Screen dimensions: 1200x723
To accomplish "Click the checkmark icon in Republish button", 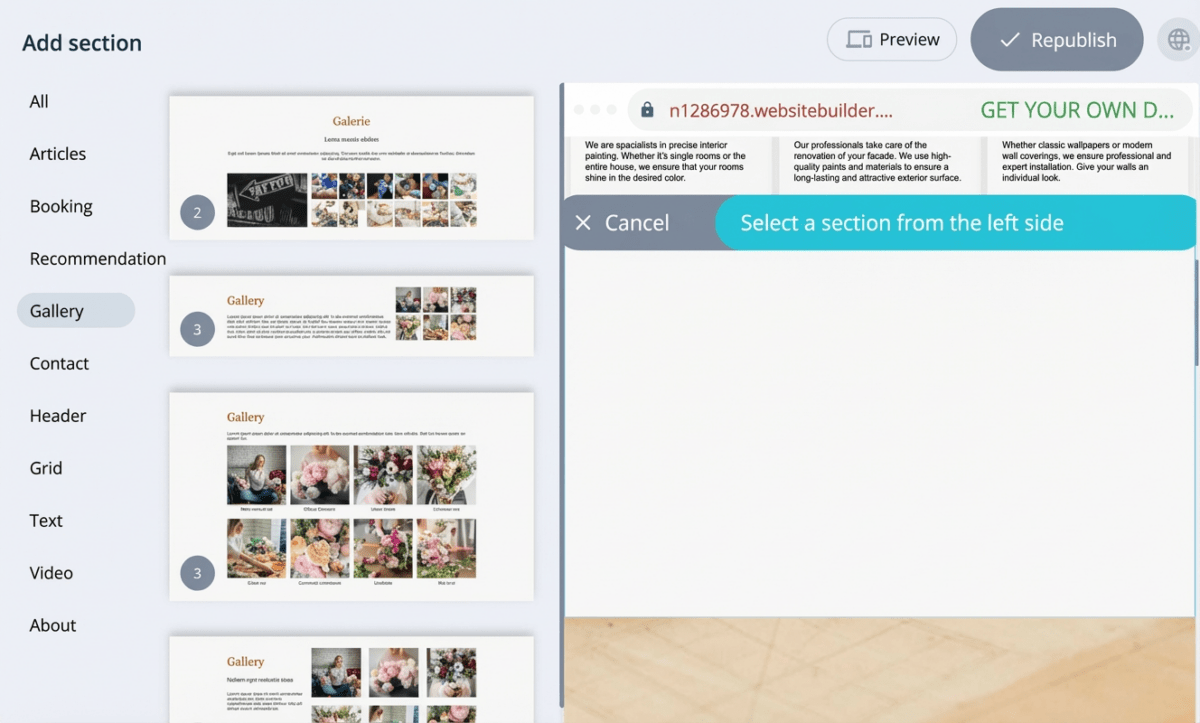I will tap(1010, 40).
